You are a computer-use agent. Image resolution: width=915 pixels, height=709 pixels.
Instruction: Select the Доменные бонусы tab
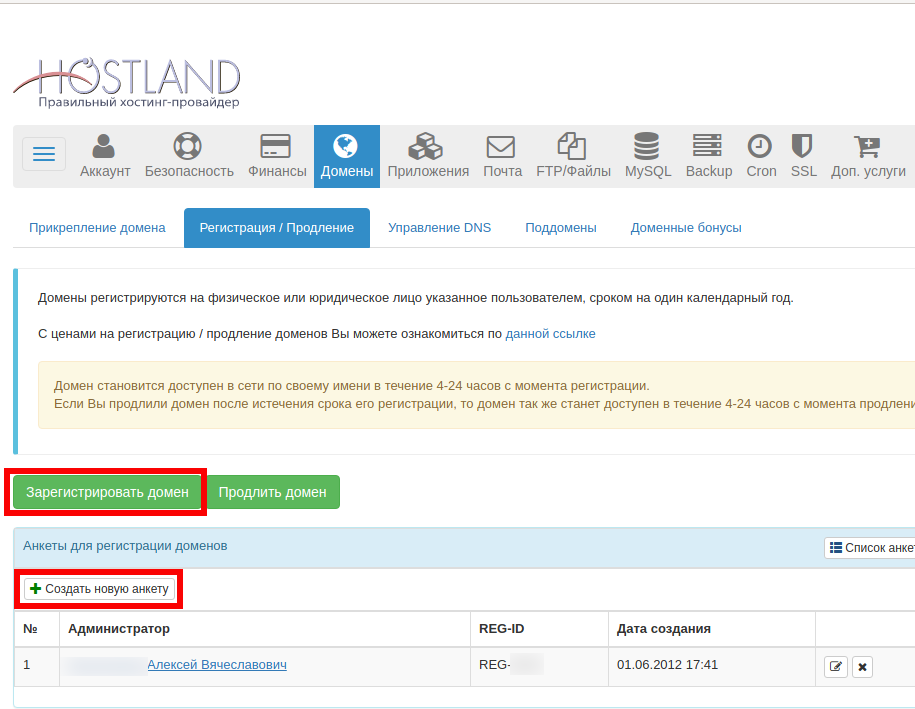point(686,228)
